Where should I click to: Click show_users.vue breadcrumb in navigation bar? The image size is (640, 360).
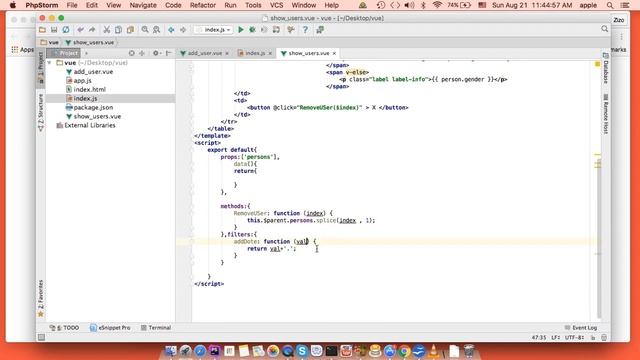point(90,42)
